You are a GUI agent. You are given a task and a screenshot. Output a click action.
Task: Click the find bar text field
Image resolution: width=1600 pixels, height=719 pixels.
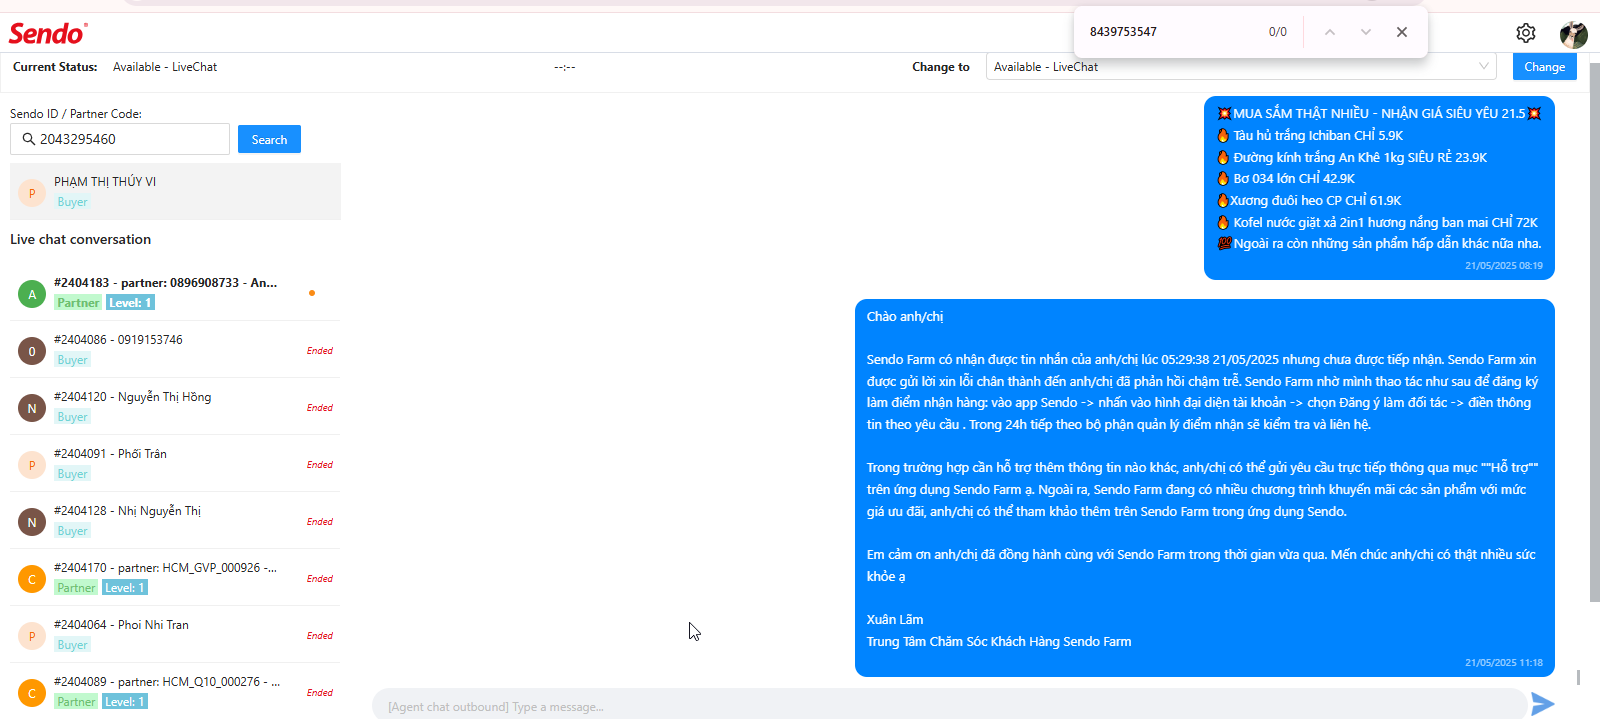pyautogui.click(x=1170, y=32)
